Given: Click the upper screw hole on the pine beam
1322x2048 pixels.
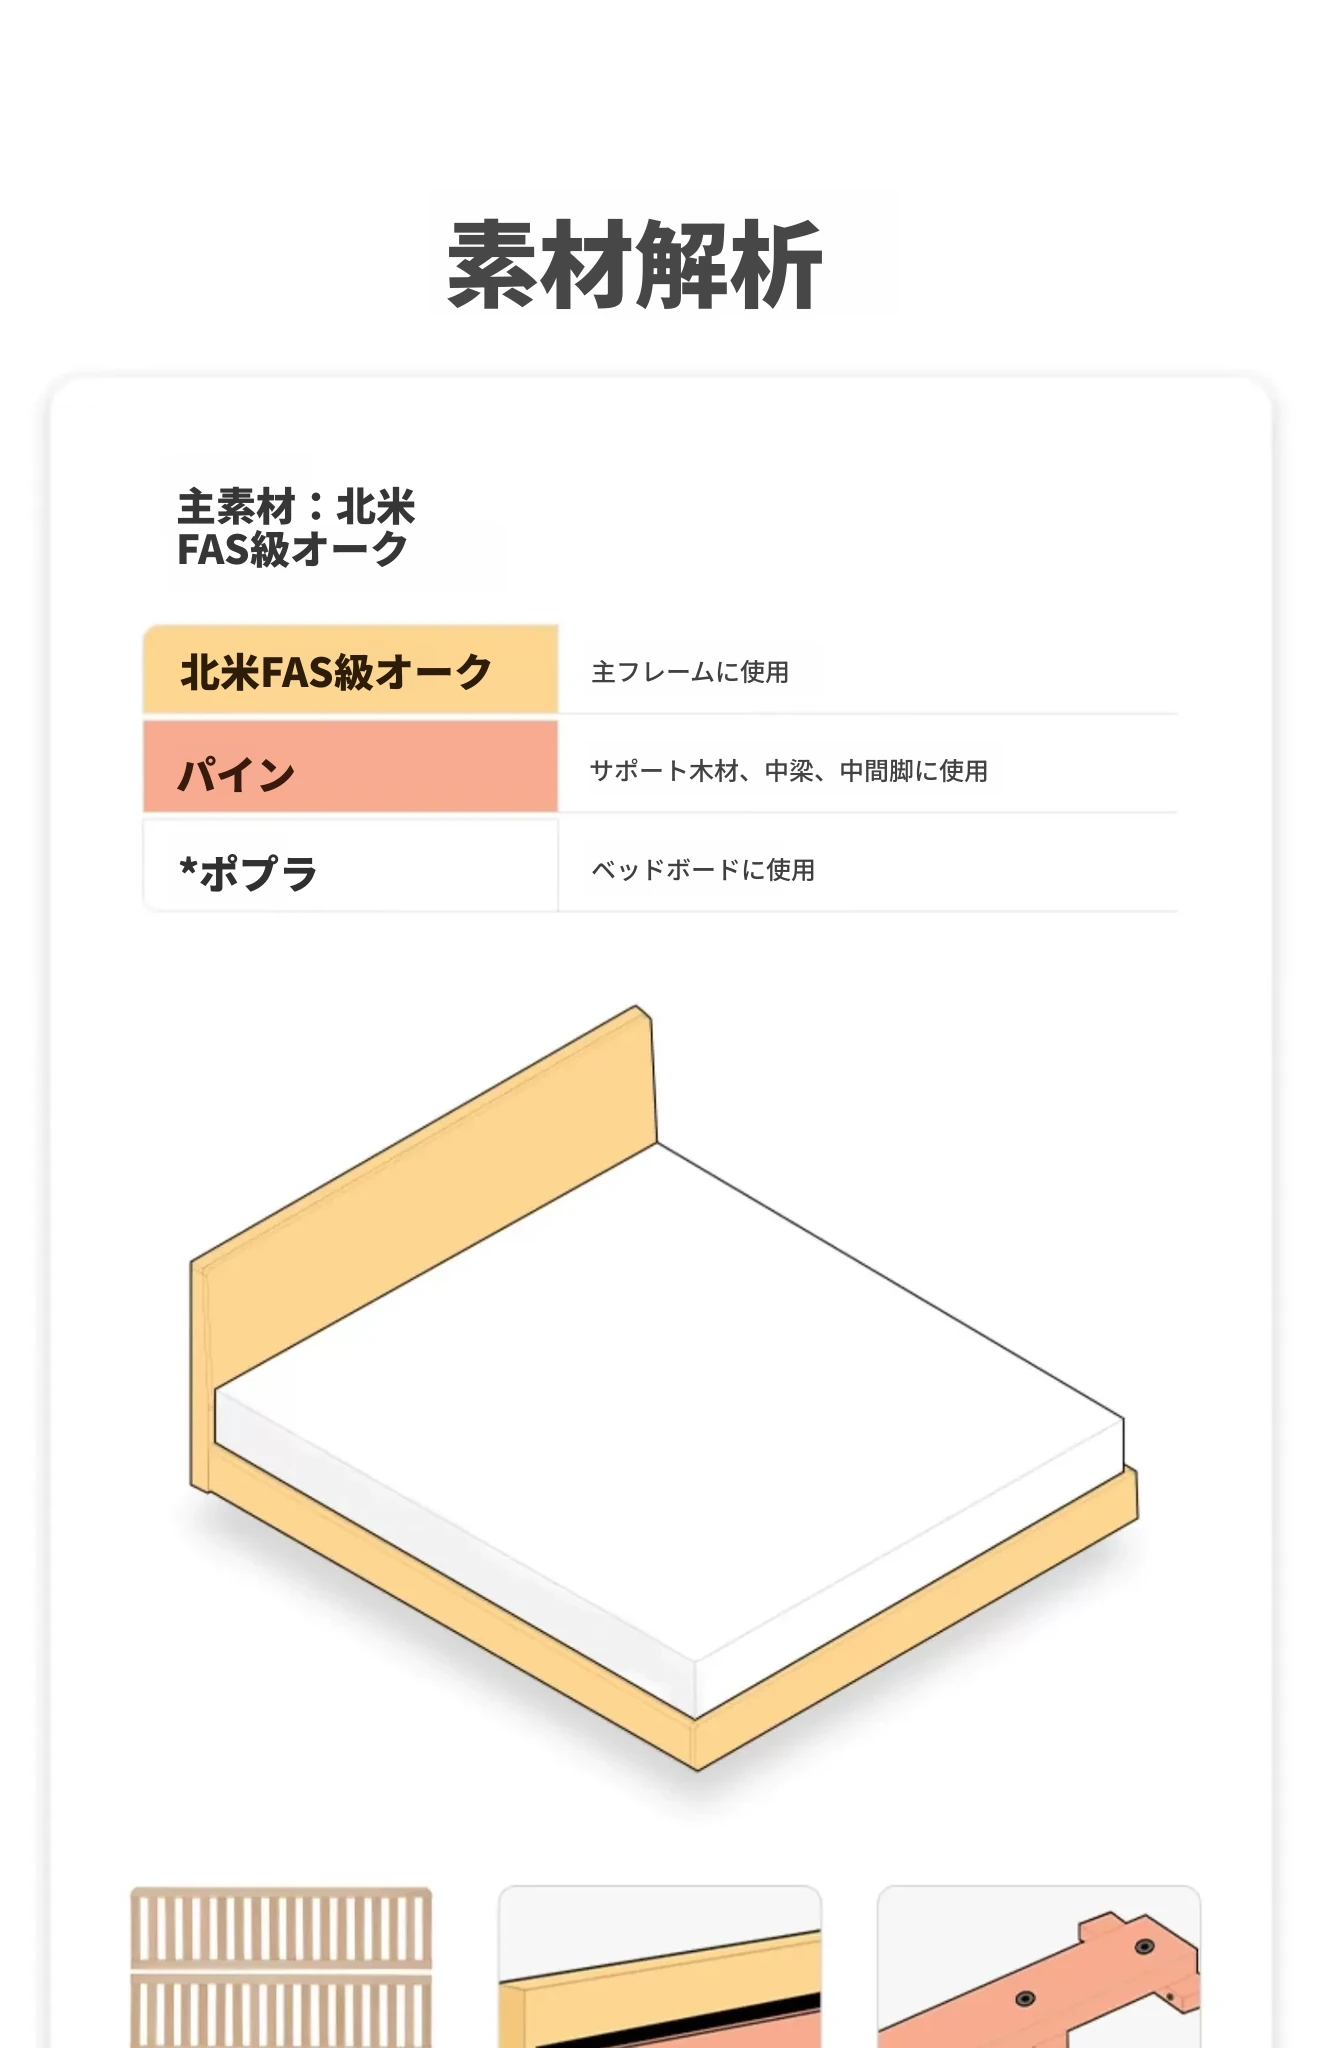Looking at the screenshot, I should click(x=1145, y=1946).
